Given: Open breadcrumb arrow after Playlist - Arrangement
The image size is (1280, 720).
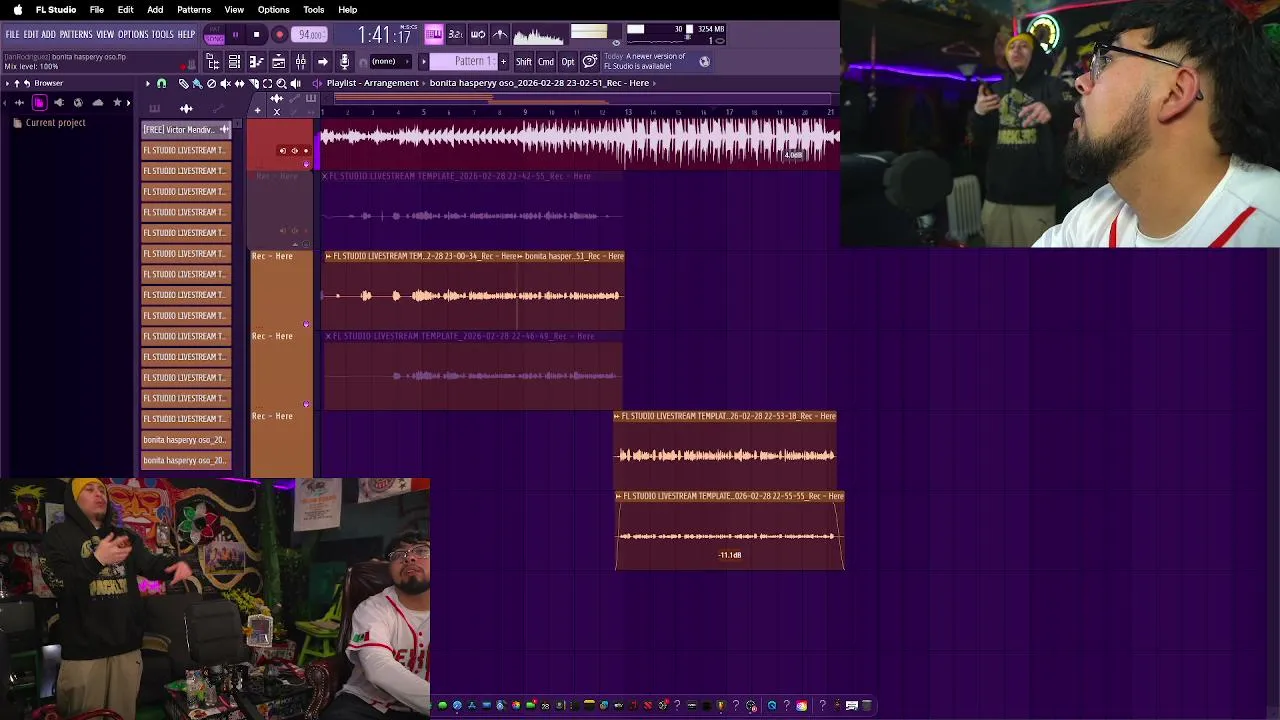Looking at the screenshot, I should point(424,83).
